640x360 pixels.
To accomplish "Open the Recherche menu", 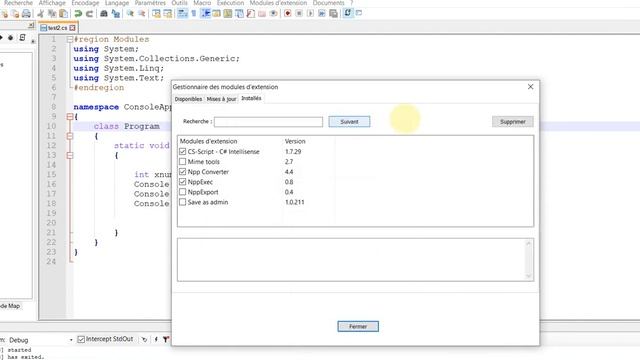I will (18, 3).
